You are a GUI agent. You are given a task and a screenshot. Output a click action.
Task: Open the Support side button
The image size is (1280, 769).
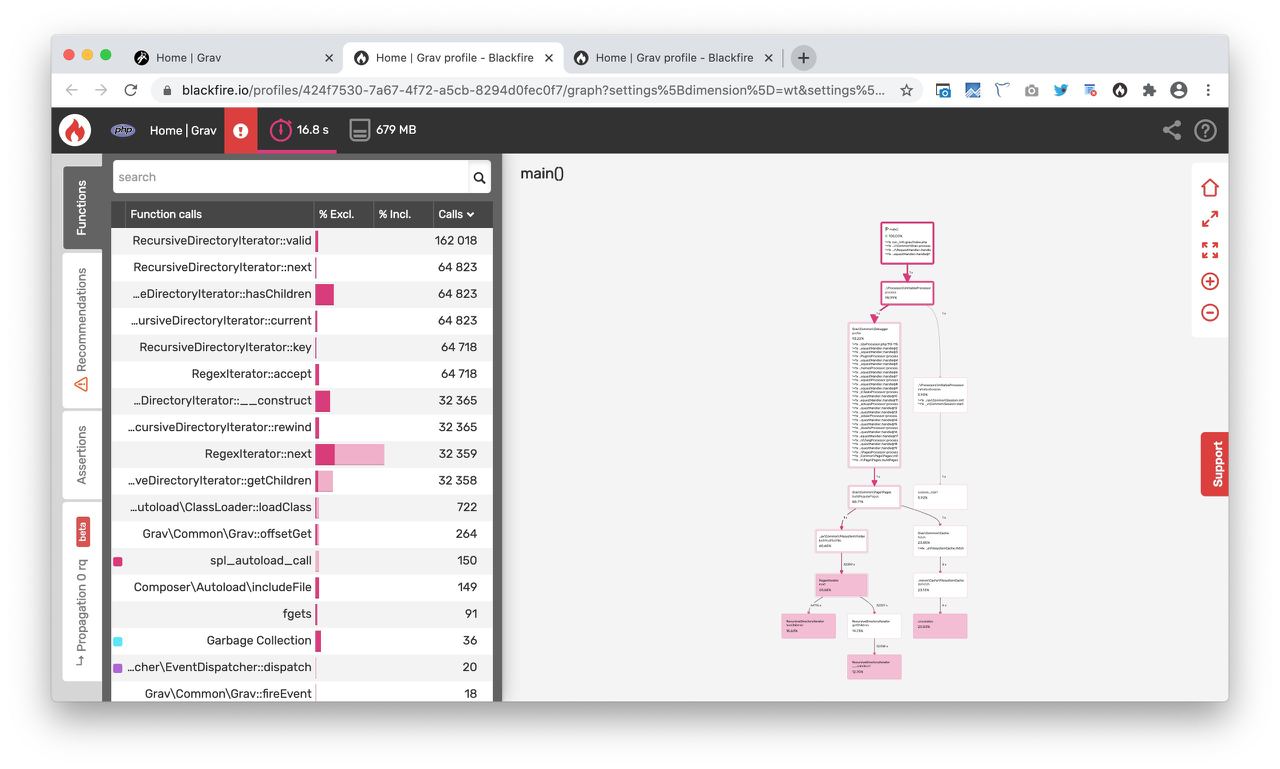pyautogui.click(x=1215, y=464)
